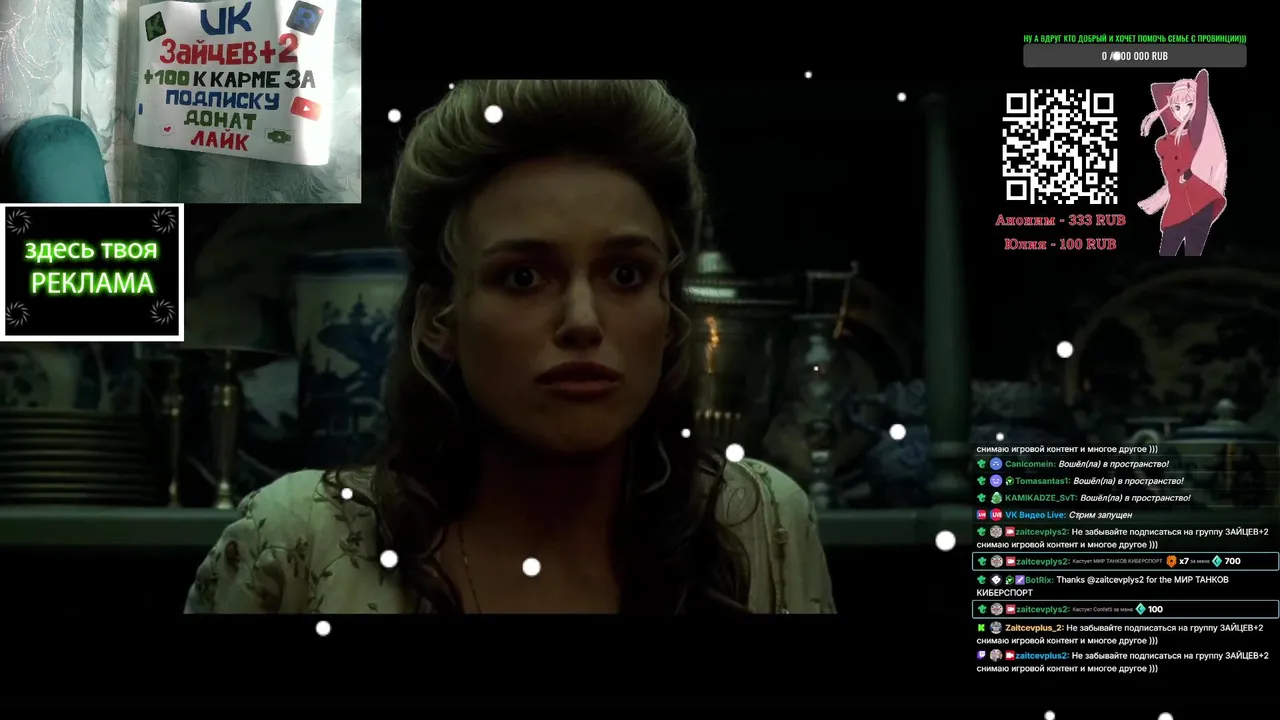This screenshot has height=720, width=1280.
Task: Click the blue username zaitcevplus2
Action: coord(1042,656)
